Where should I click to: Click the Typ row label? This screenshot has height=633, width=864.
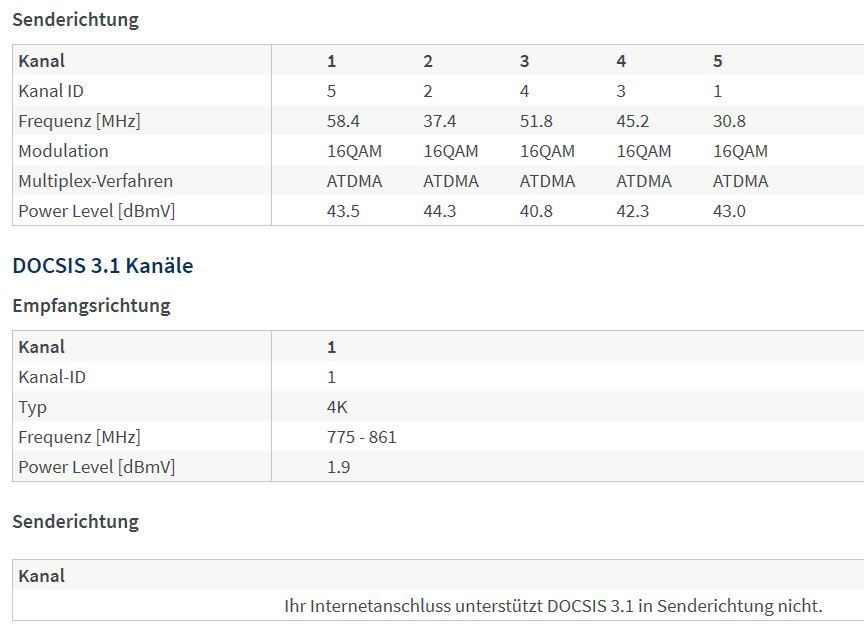32,407
